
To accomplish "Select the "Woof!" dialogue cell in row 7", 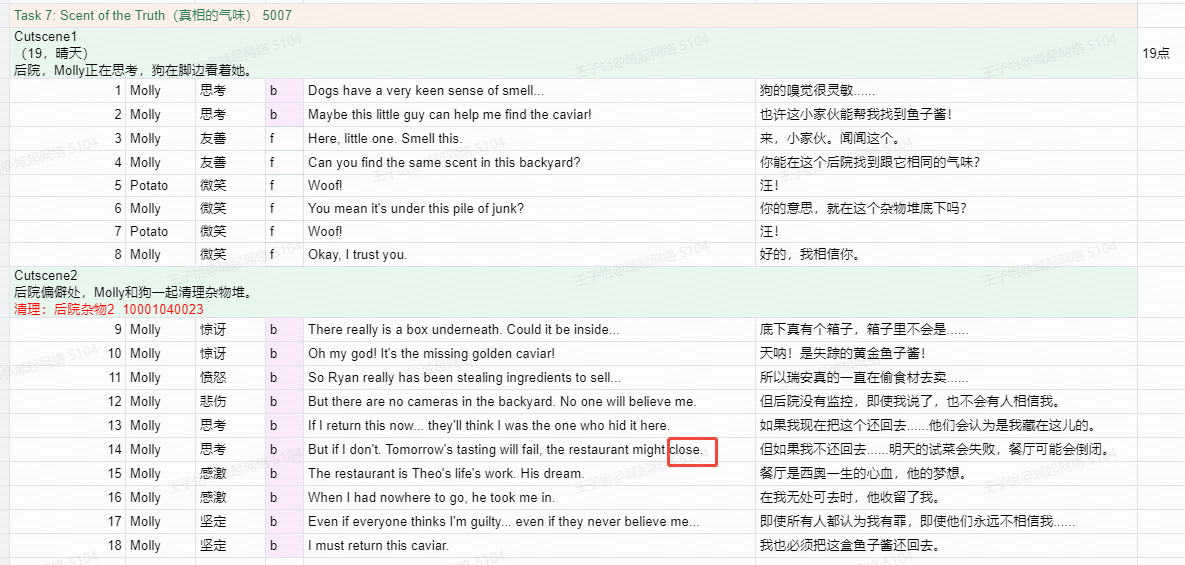I will click(325, 231).
